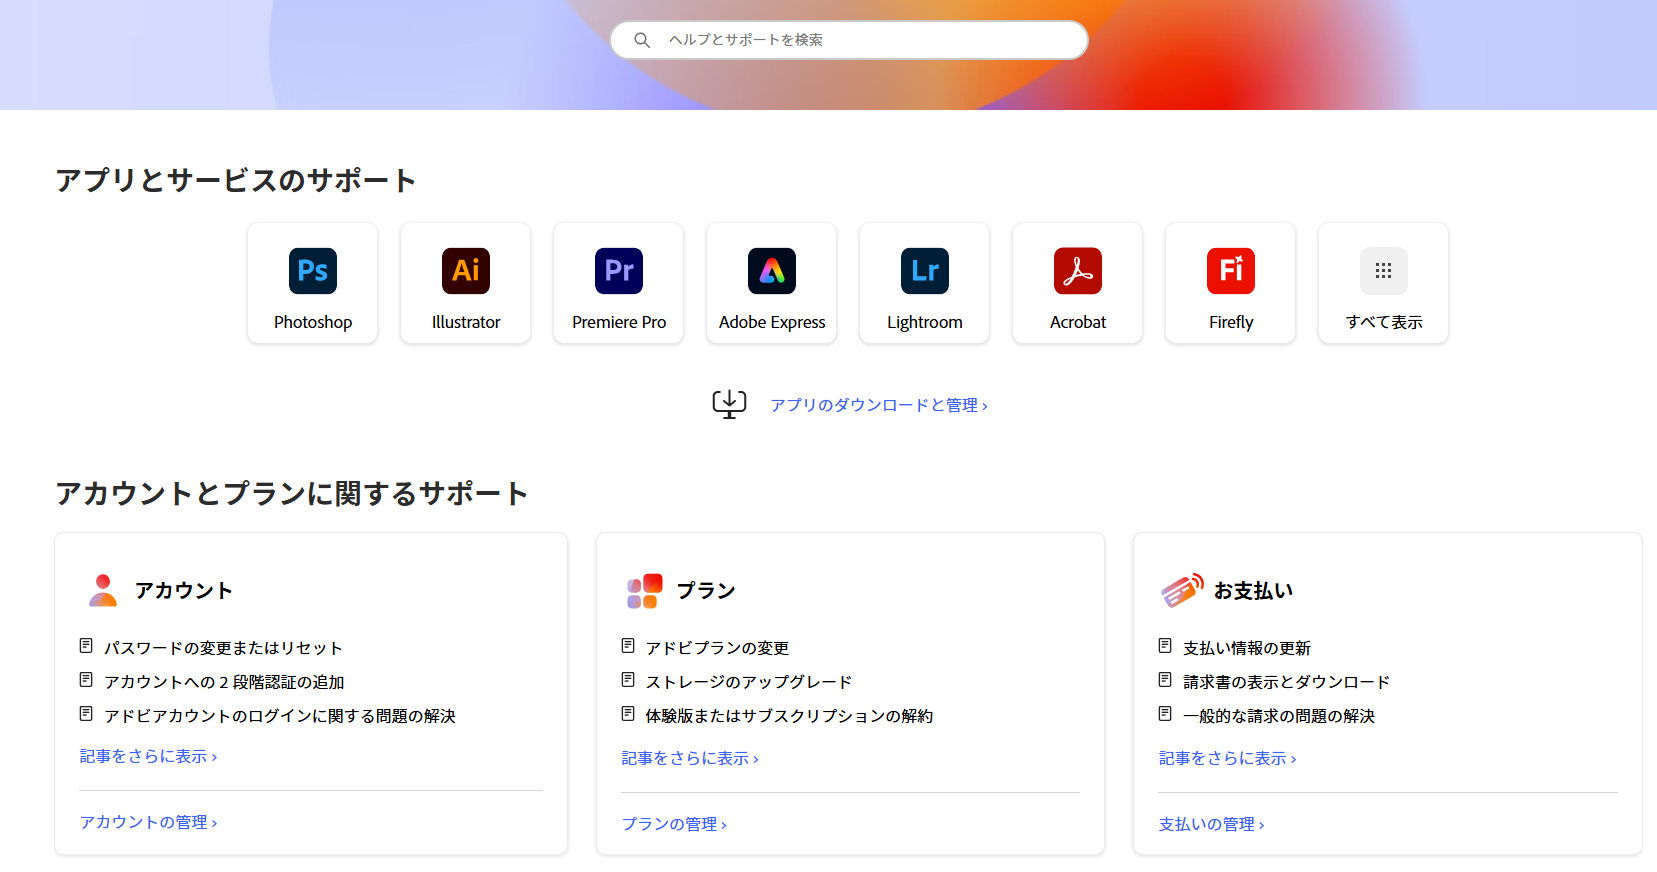Screen dimensions: 1657x872
Task: Open the Firefly support tile
Action: (1231, 283)
